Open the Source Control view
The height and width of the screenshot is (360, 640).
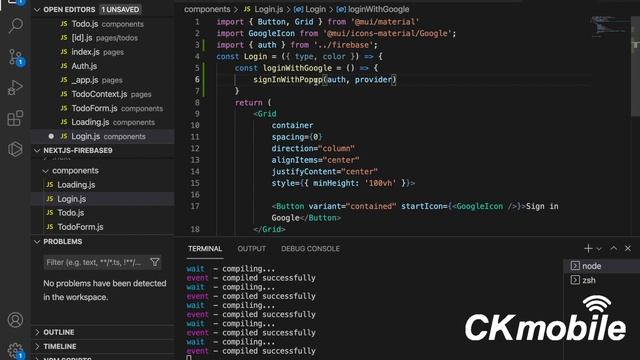[x=16, y=57]
